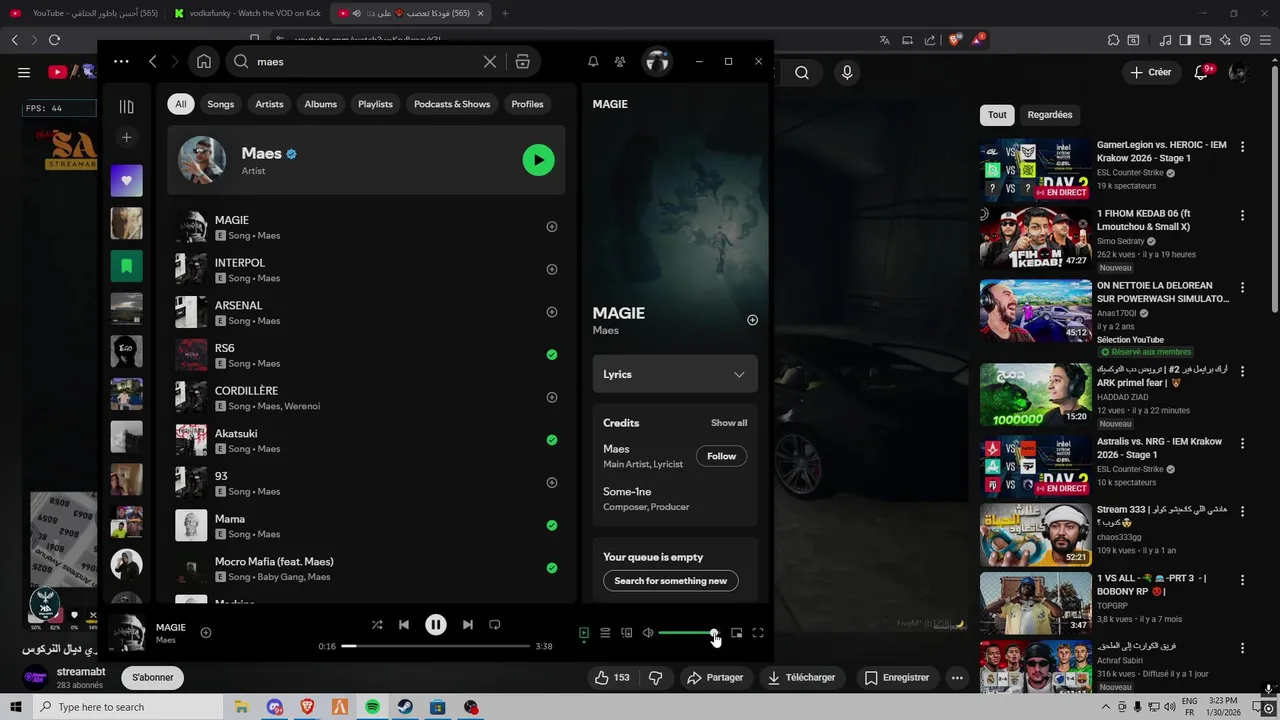The height and width of the screenshot is (720, 1280).
Task: Open the YouTube Créer button
Action: [x=1150, y=72]
